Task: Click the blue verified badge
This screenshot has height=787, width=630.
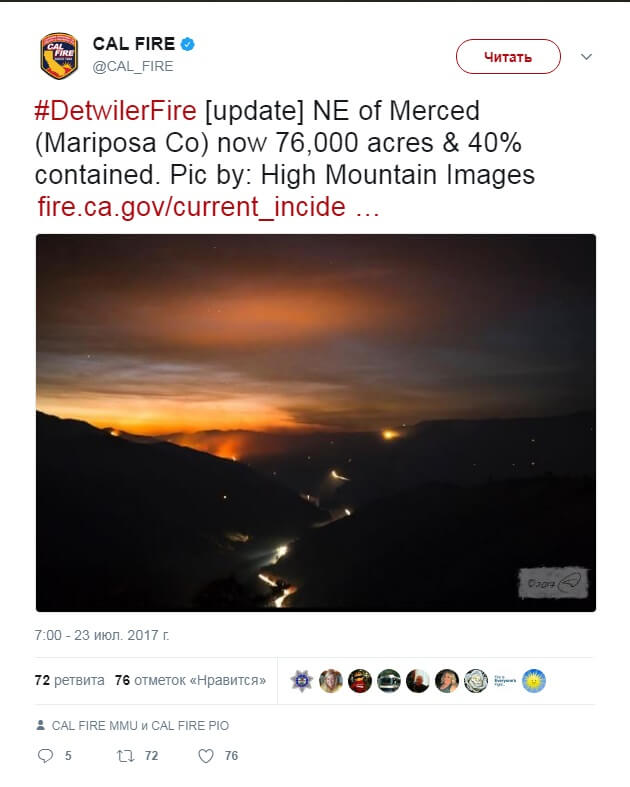Action: (x=187, y=44)
